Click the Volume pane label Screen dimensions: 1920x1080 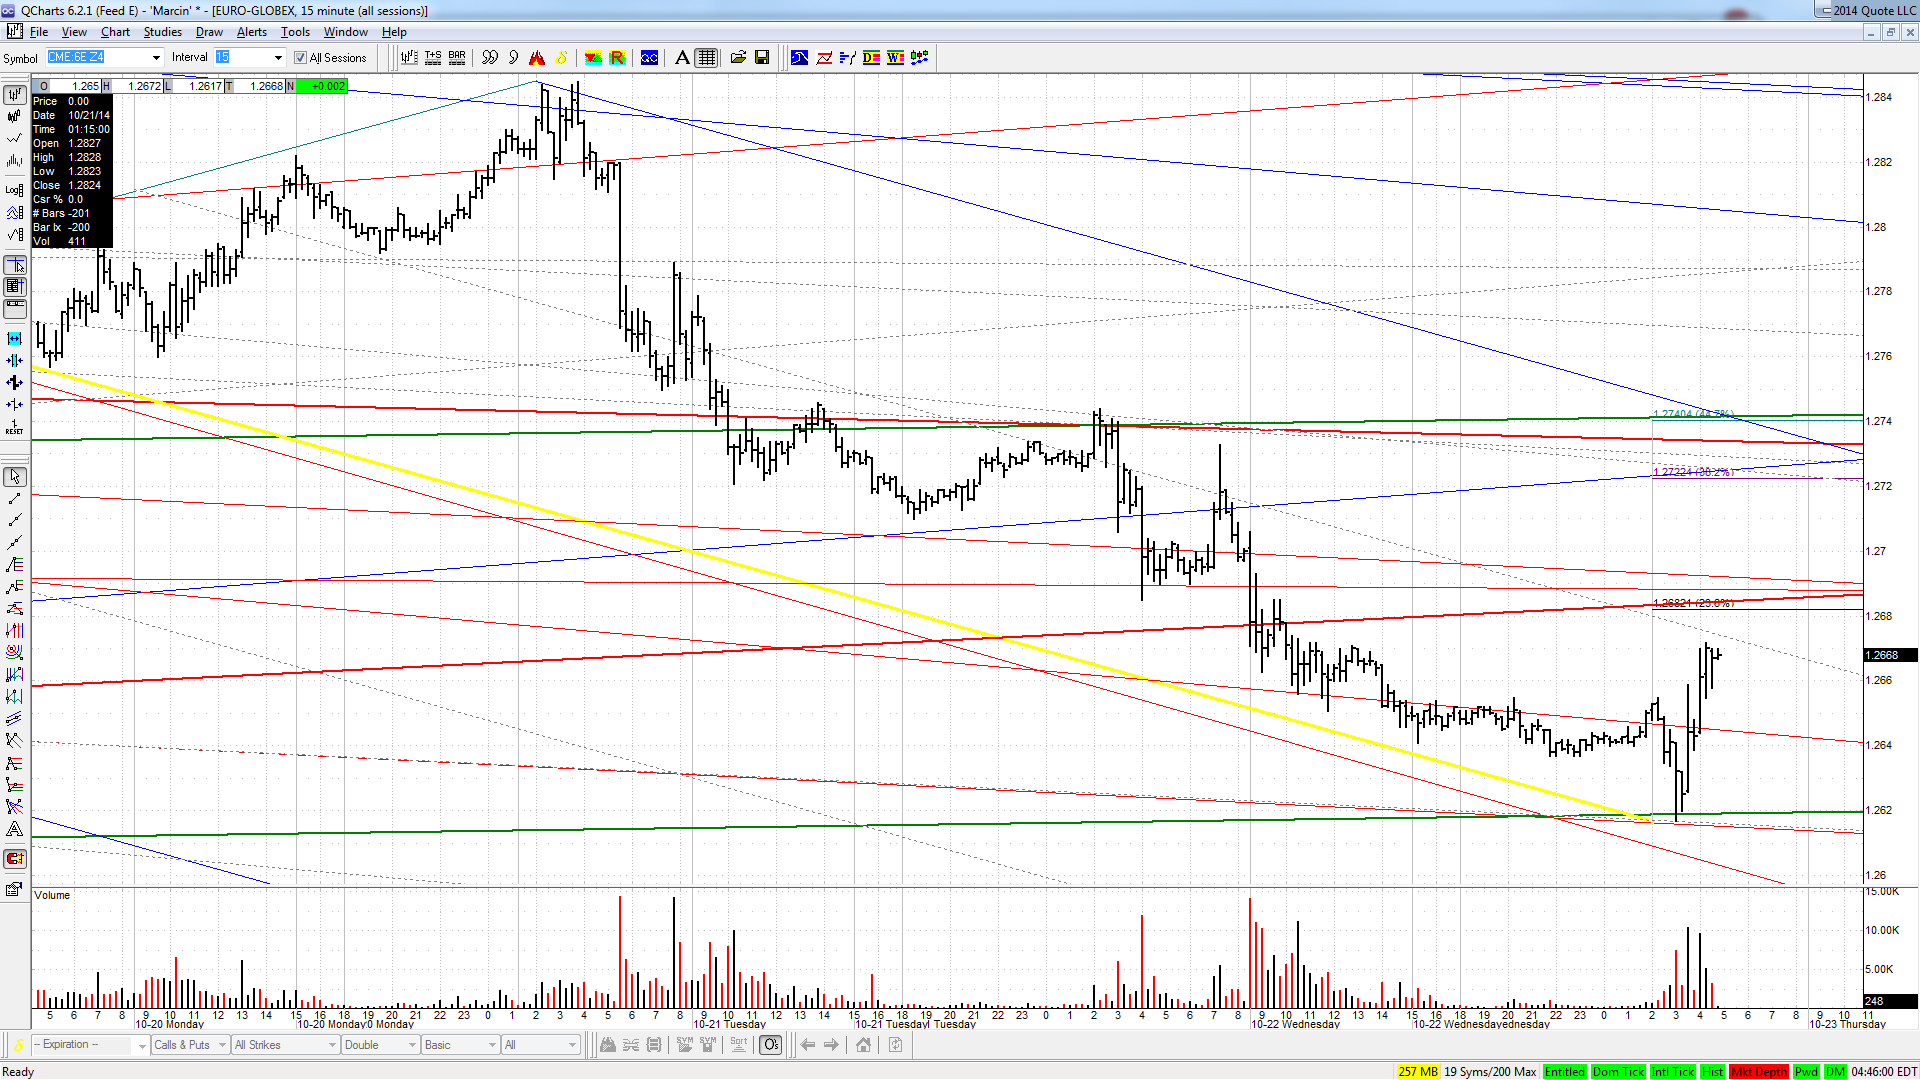coord(52,895)
